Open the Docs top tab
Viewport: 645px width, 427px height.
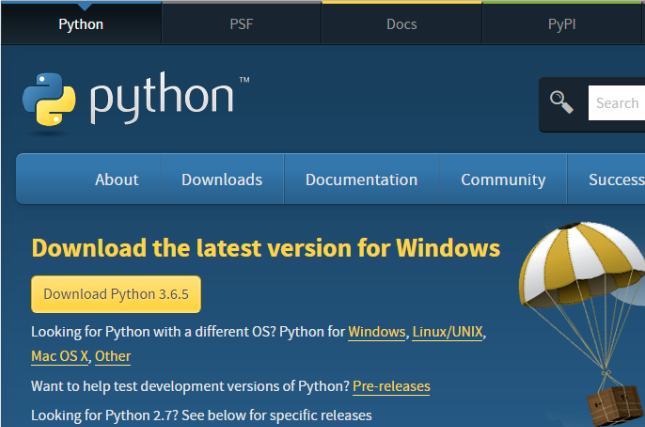401,24
